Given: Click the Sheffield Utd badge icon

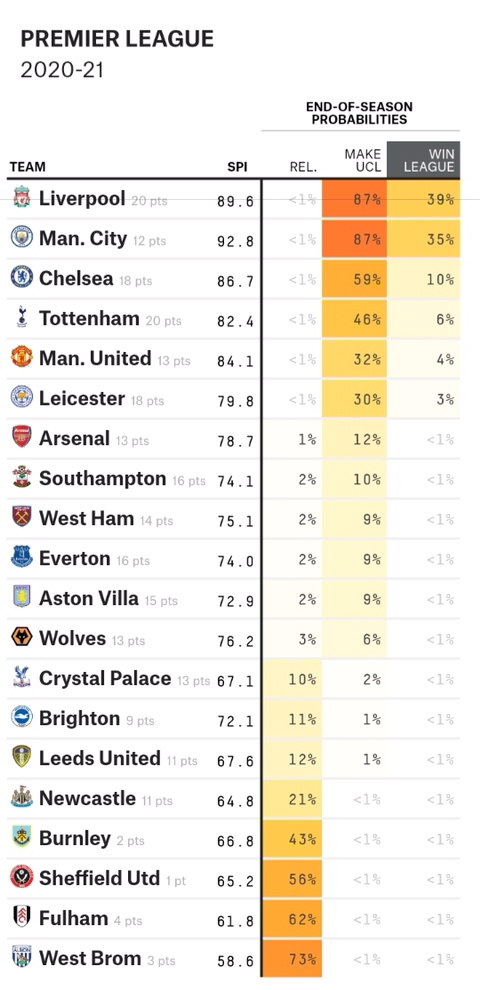Looking at the screenshot, I should (21, 876).
